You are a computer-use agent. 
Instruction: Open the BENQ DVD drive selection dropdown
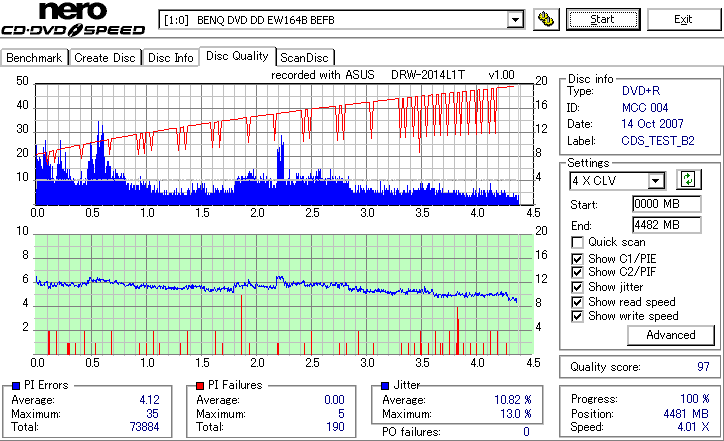tap(515, 20)
